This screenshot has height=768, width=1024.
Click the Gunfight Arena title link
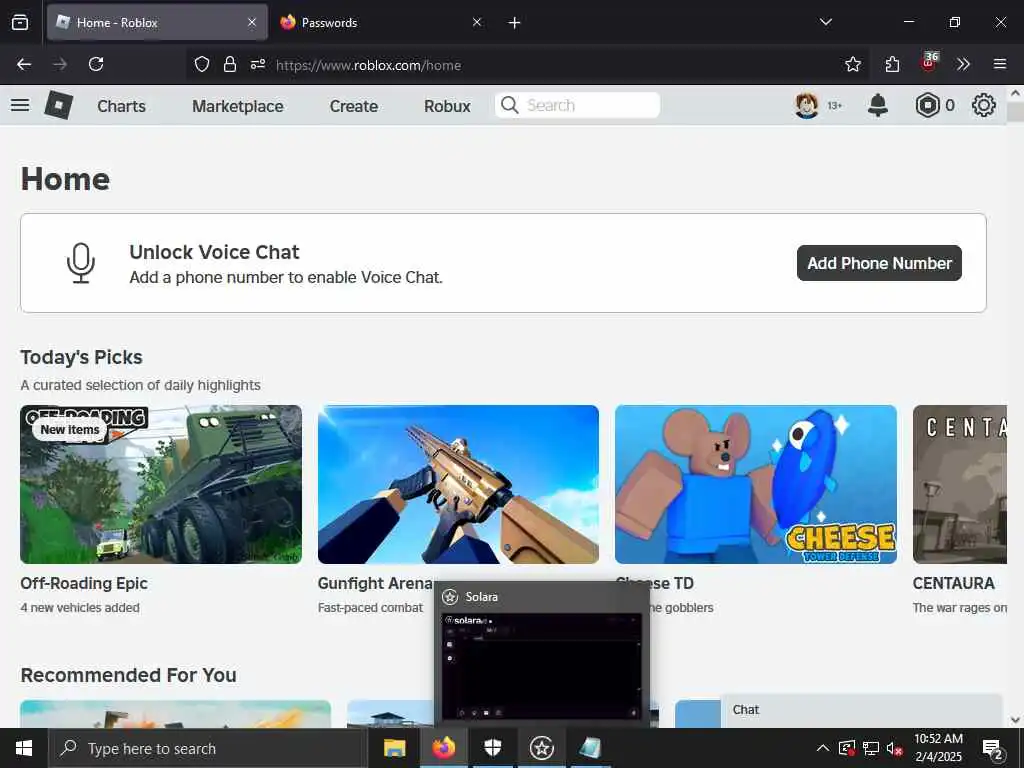point(376,583)
